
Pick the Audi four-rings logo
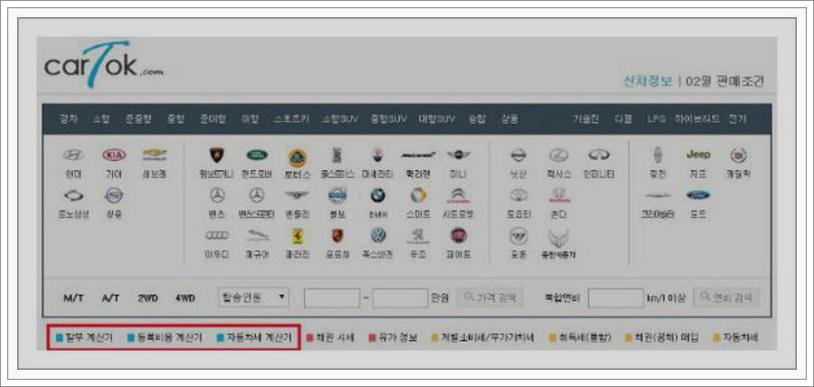(x=216, y=236)
